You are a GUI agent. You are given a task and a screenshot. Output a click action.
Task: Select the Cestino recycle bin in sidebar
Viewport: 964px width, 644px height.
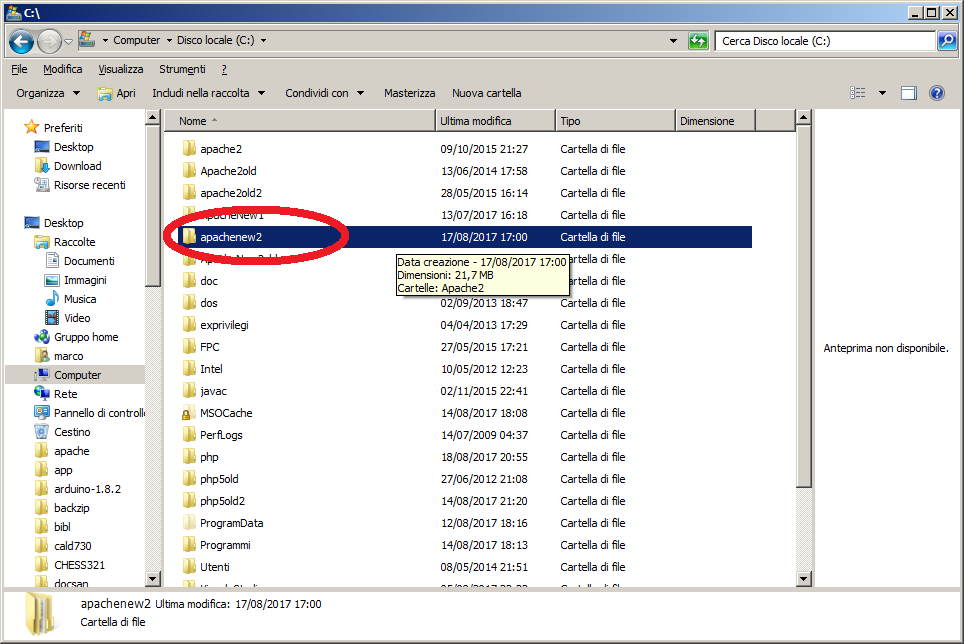pos(71,432)
